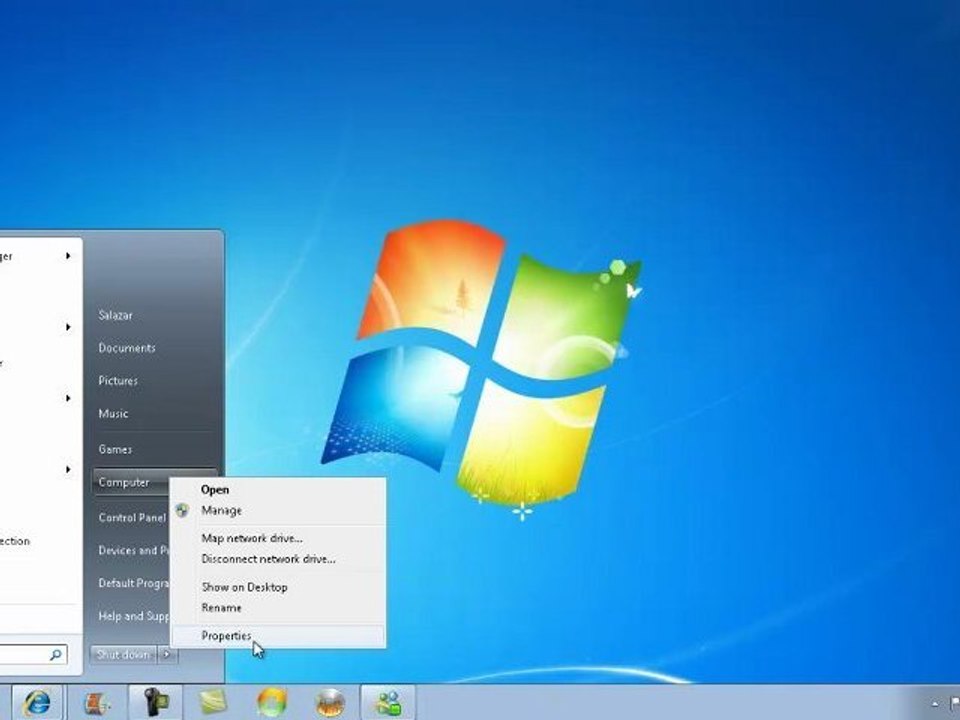Open Documents from the Start menu
The width and height of the screenshot is (960, 720).
(x=127, y=348)
